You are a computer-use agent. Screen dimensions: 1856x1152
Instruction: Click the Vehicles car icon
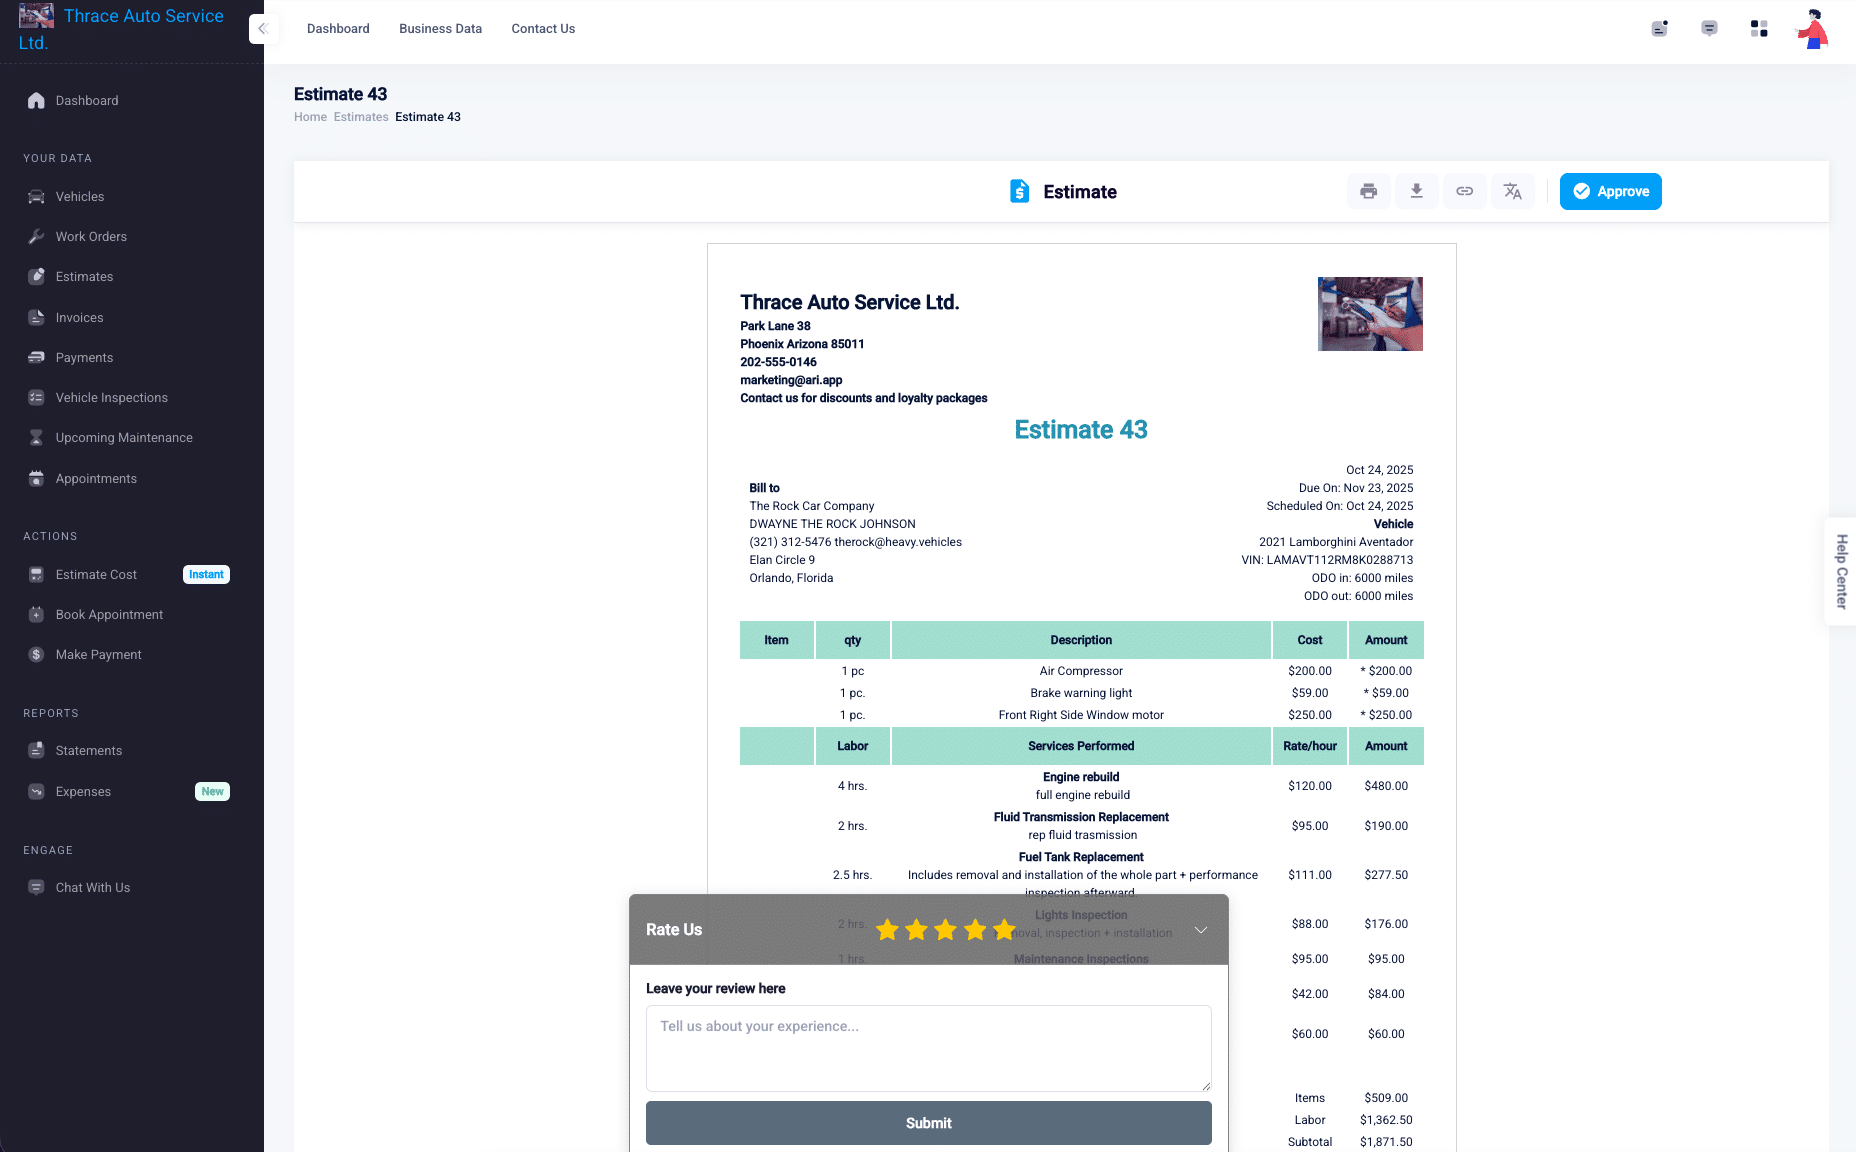[x=36, y=197]
